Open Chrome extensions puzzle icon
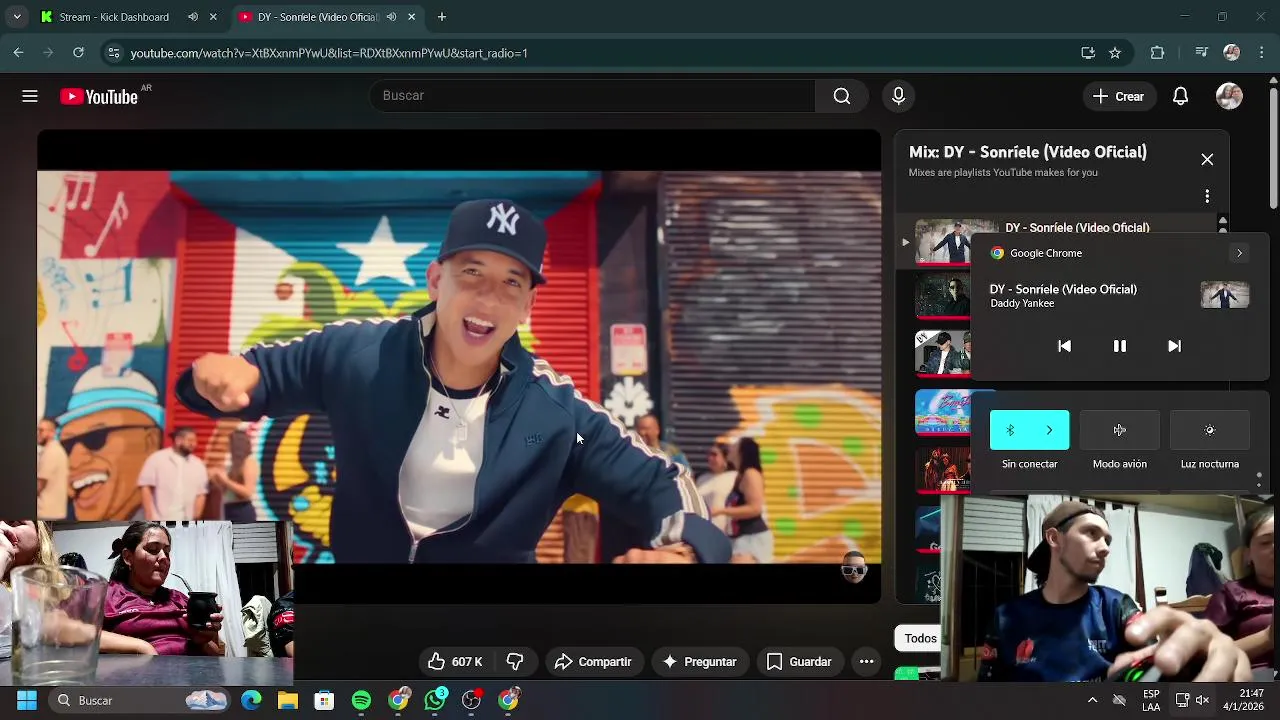 [1158, 53]
